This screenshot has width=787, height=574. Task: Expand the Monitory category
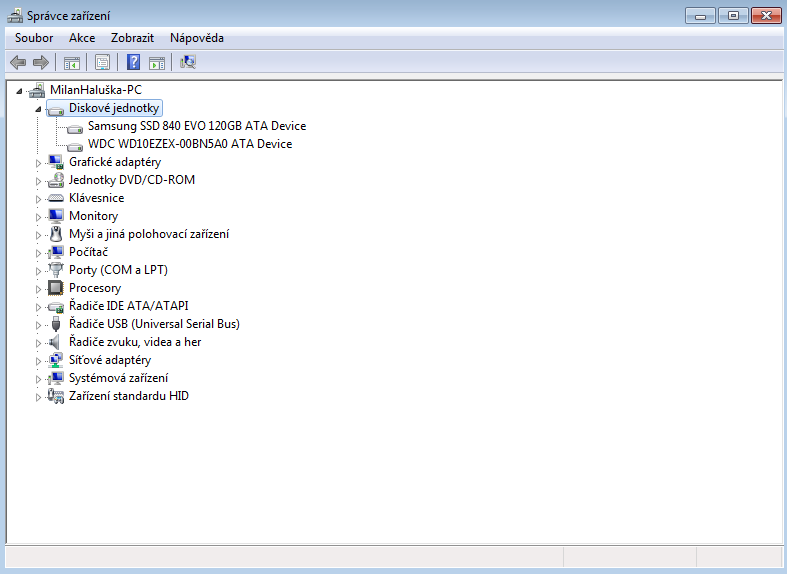tap(38, 217)
